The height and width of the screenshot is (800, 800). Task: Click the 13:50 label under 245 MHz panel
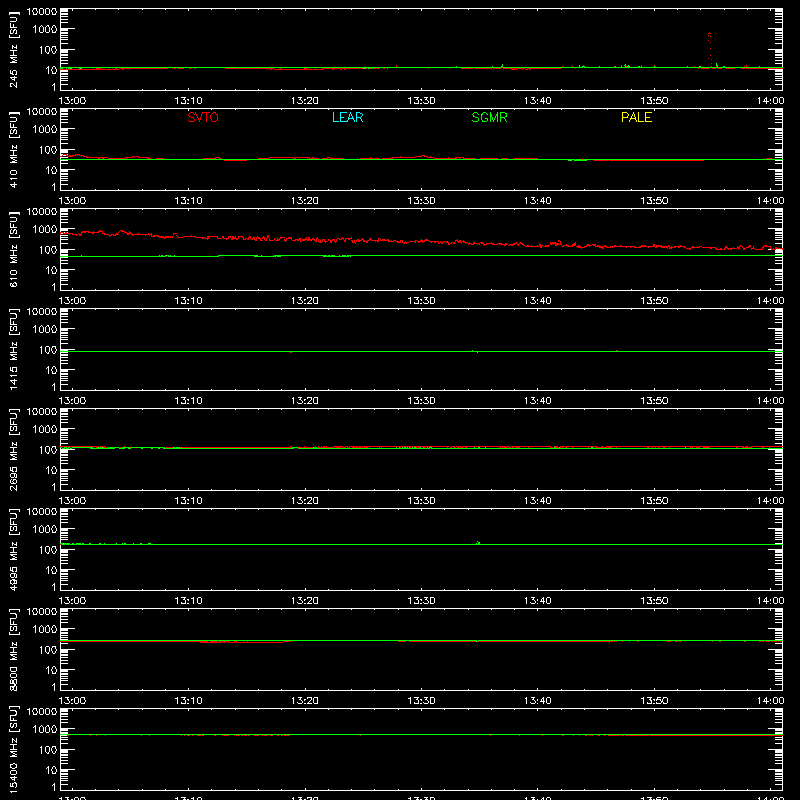coord(654,101)
